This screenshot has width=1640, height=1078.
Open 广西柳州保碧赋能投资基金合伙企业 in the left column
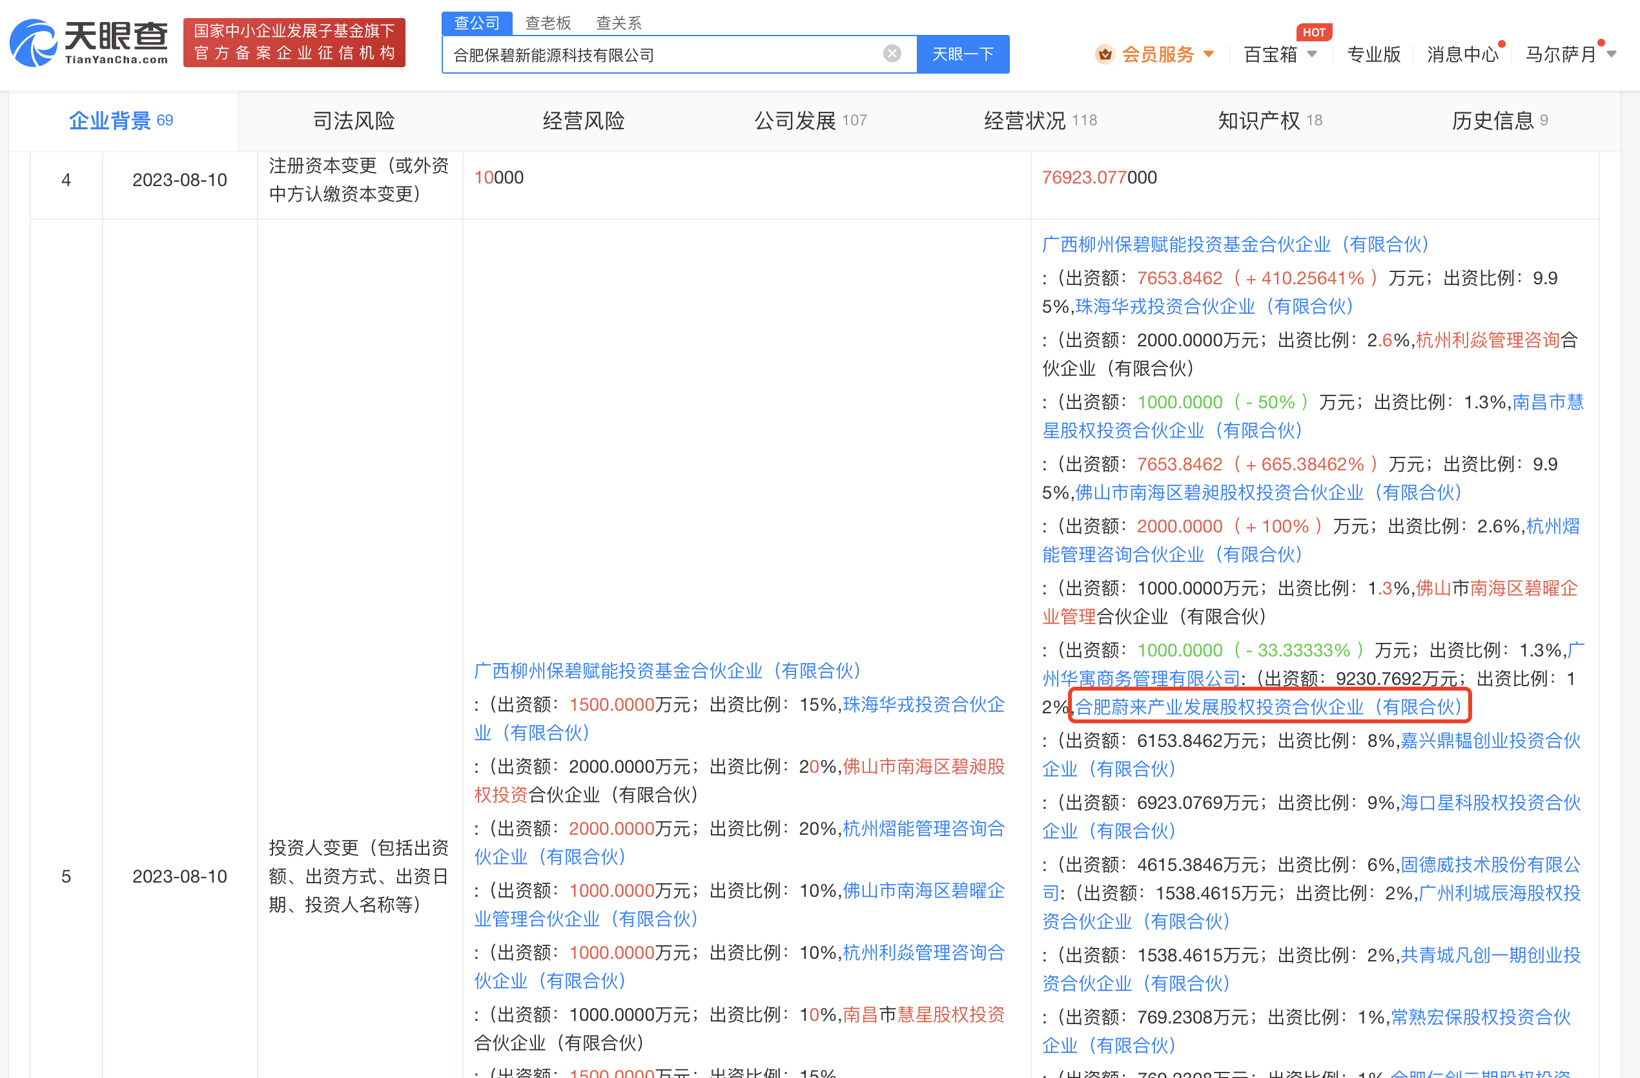coord(668,670)
